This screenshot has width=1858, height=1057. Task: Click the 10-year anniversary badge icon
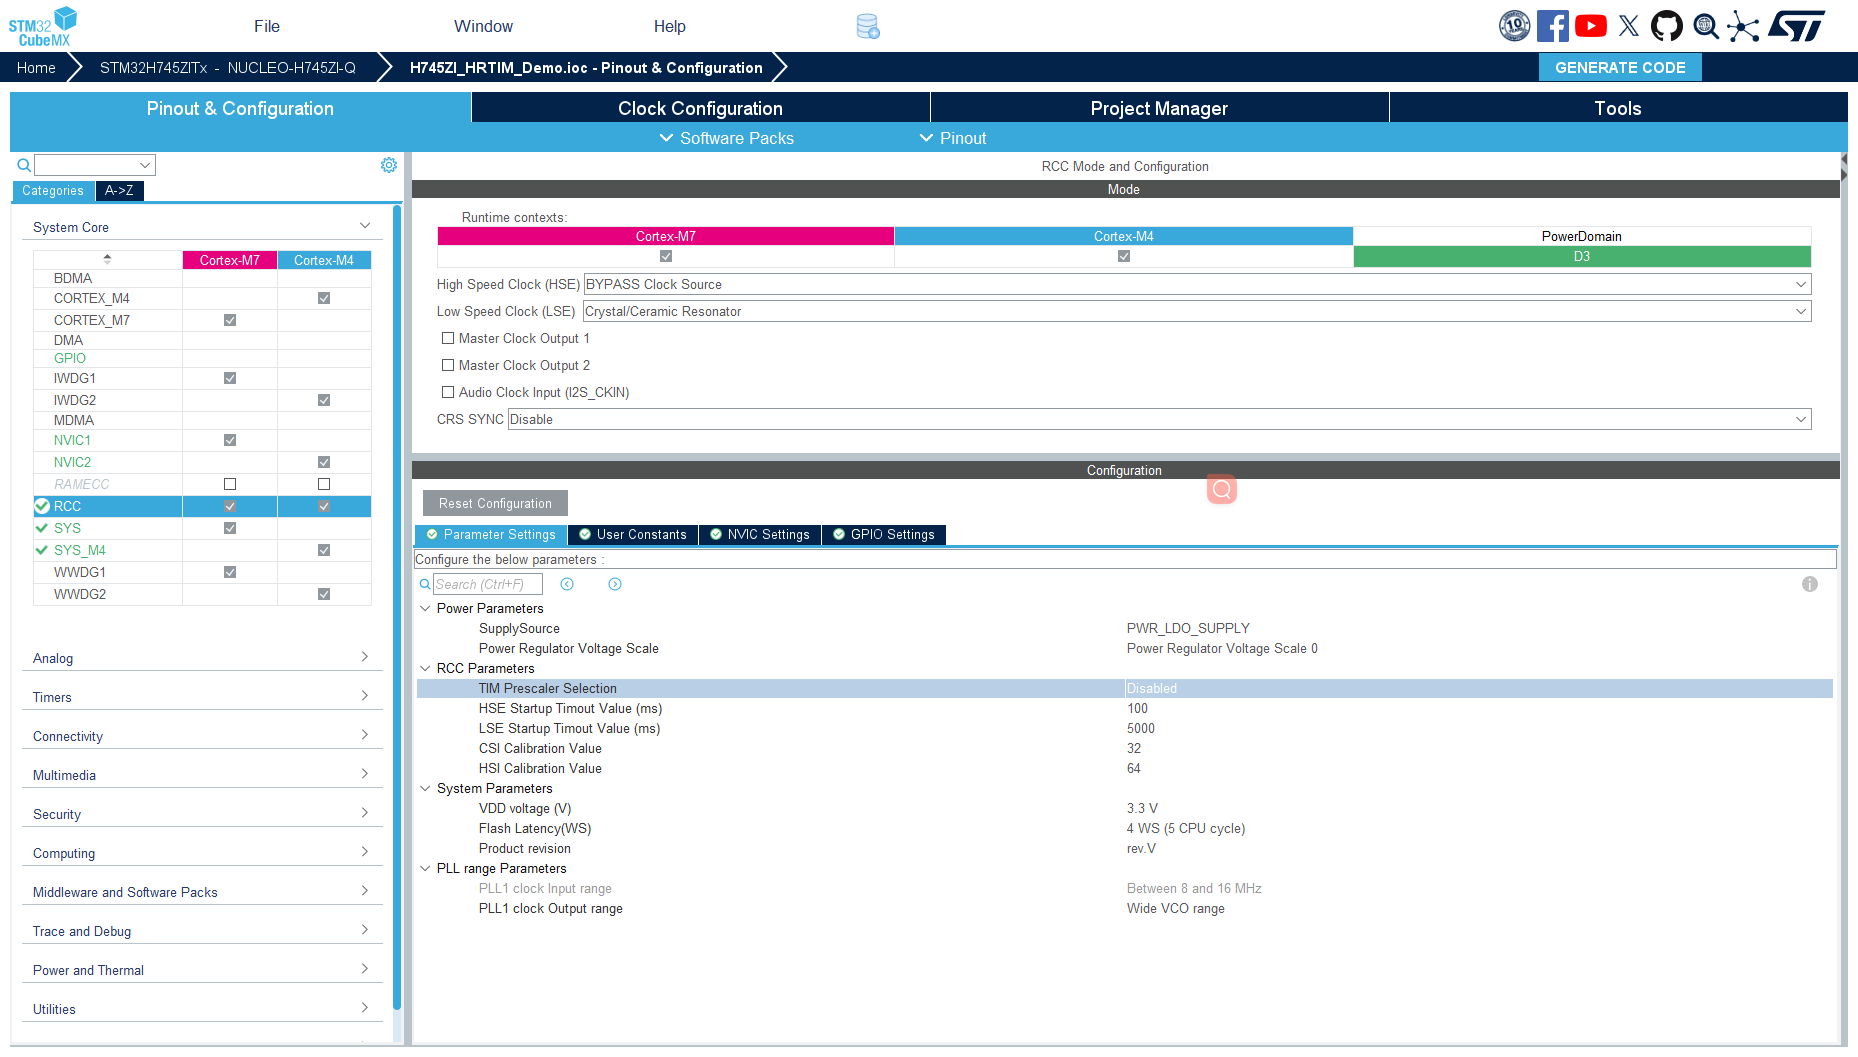(1515, 26)
